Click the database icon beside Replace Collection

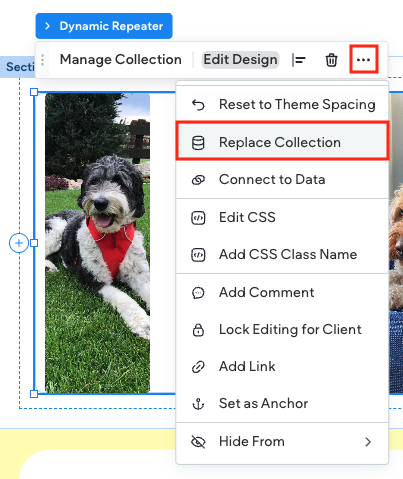[x=198, y=143]
